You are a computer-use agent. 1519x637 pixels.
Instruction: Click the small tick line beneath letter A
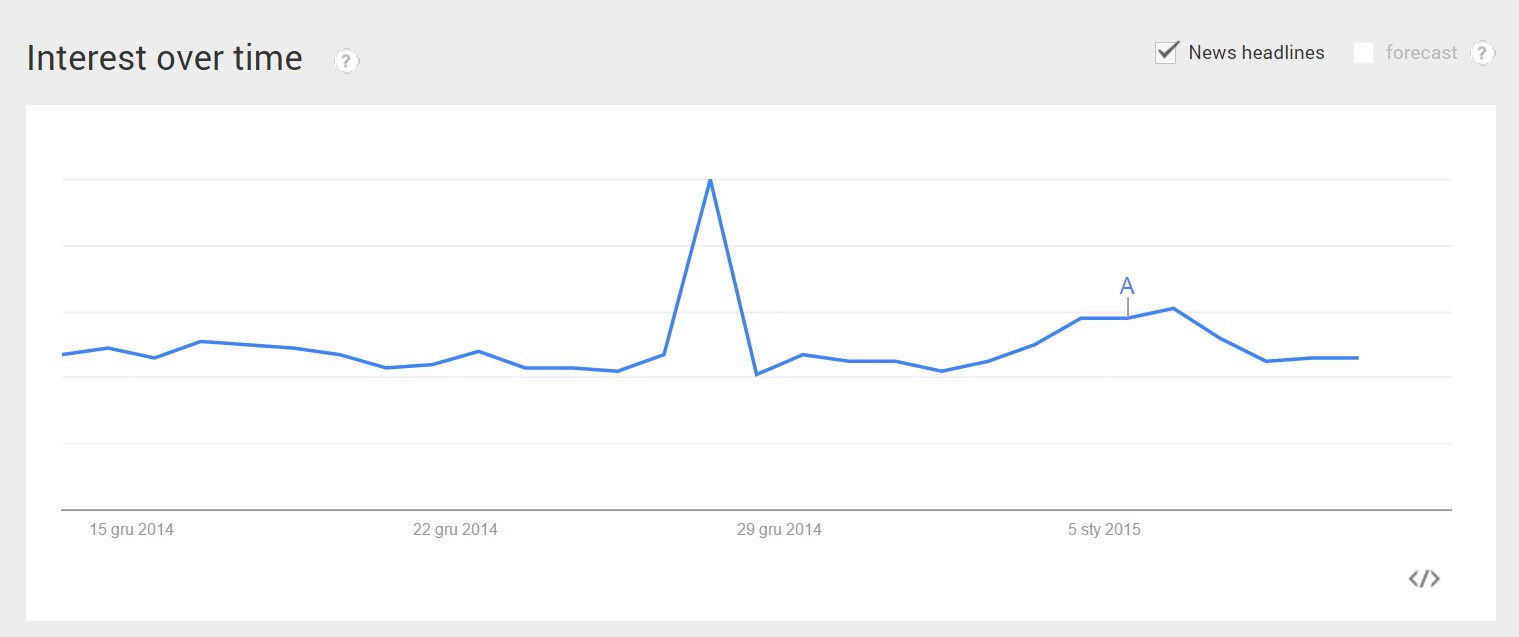click(x=1127, y=307)
